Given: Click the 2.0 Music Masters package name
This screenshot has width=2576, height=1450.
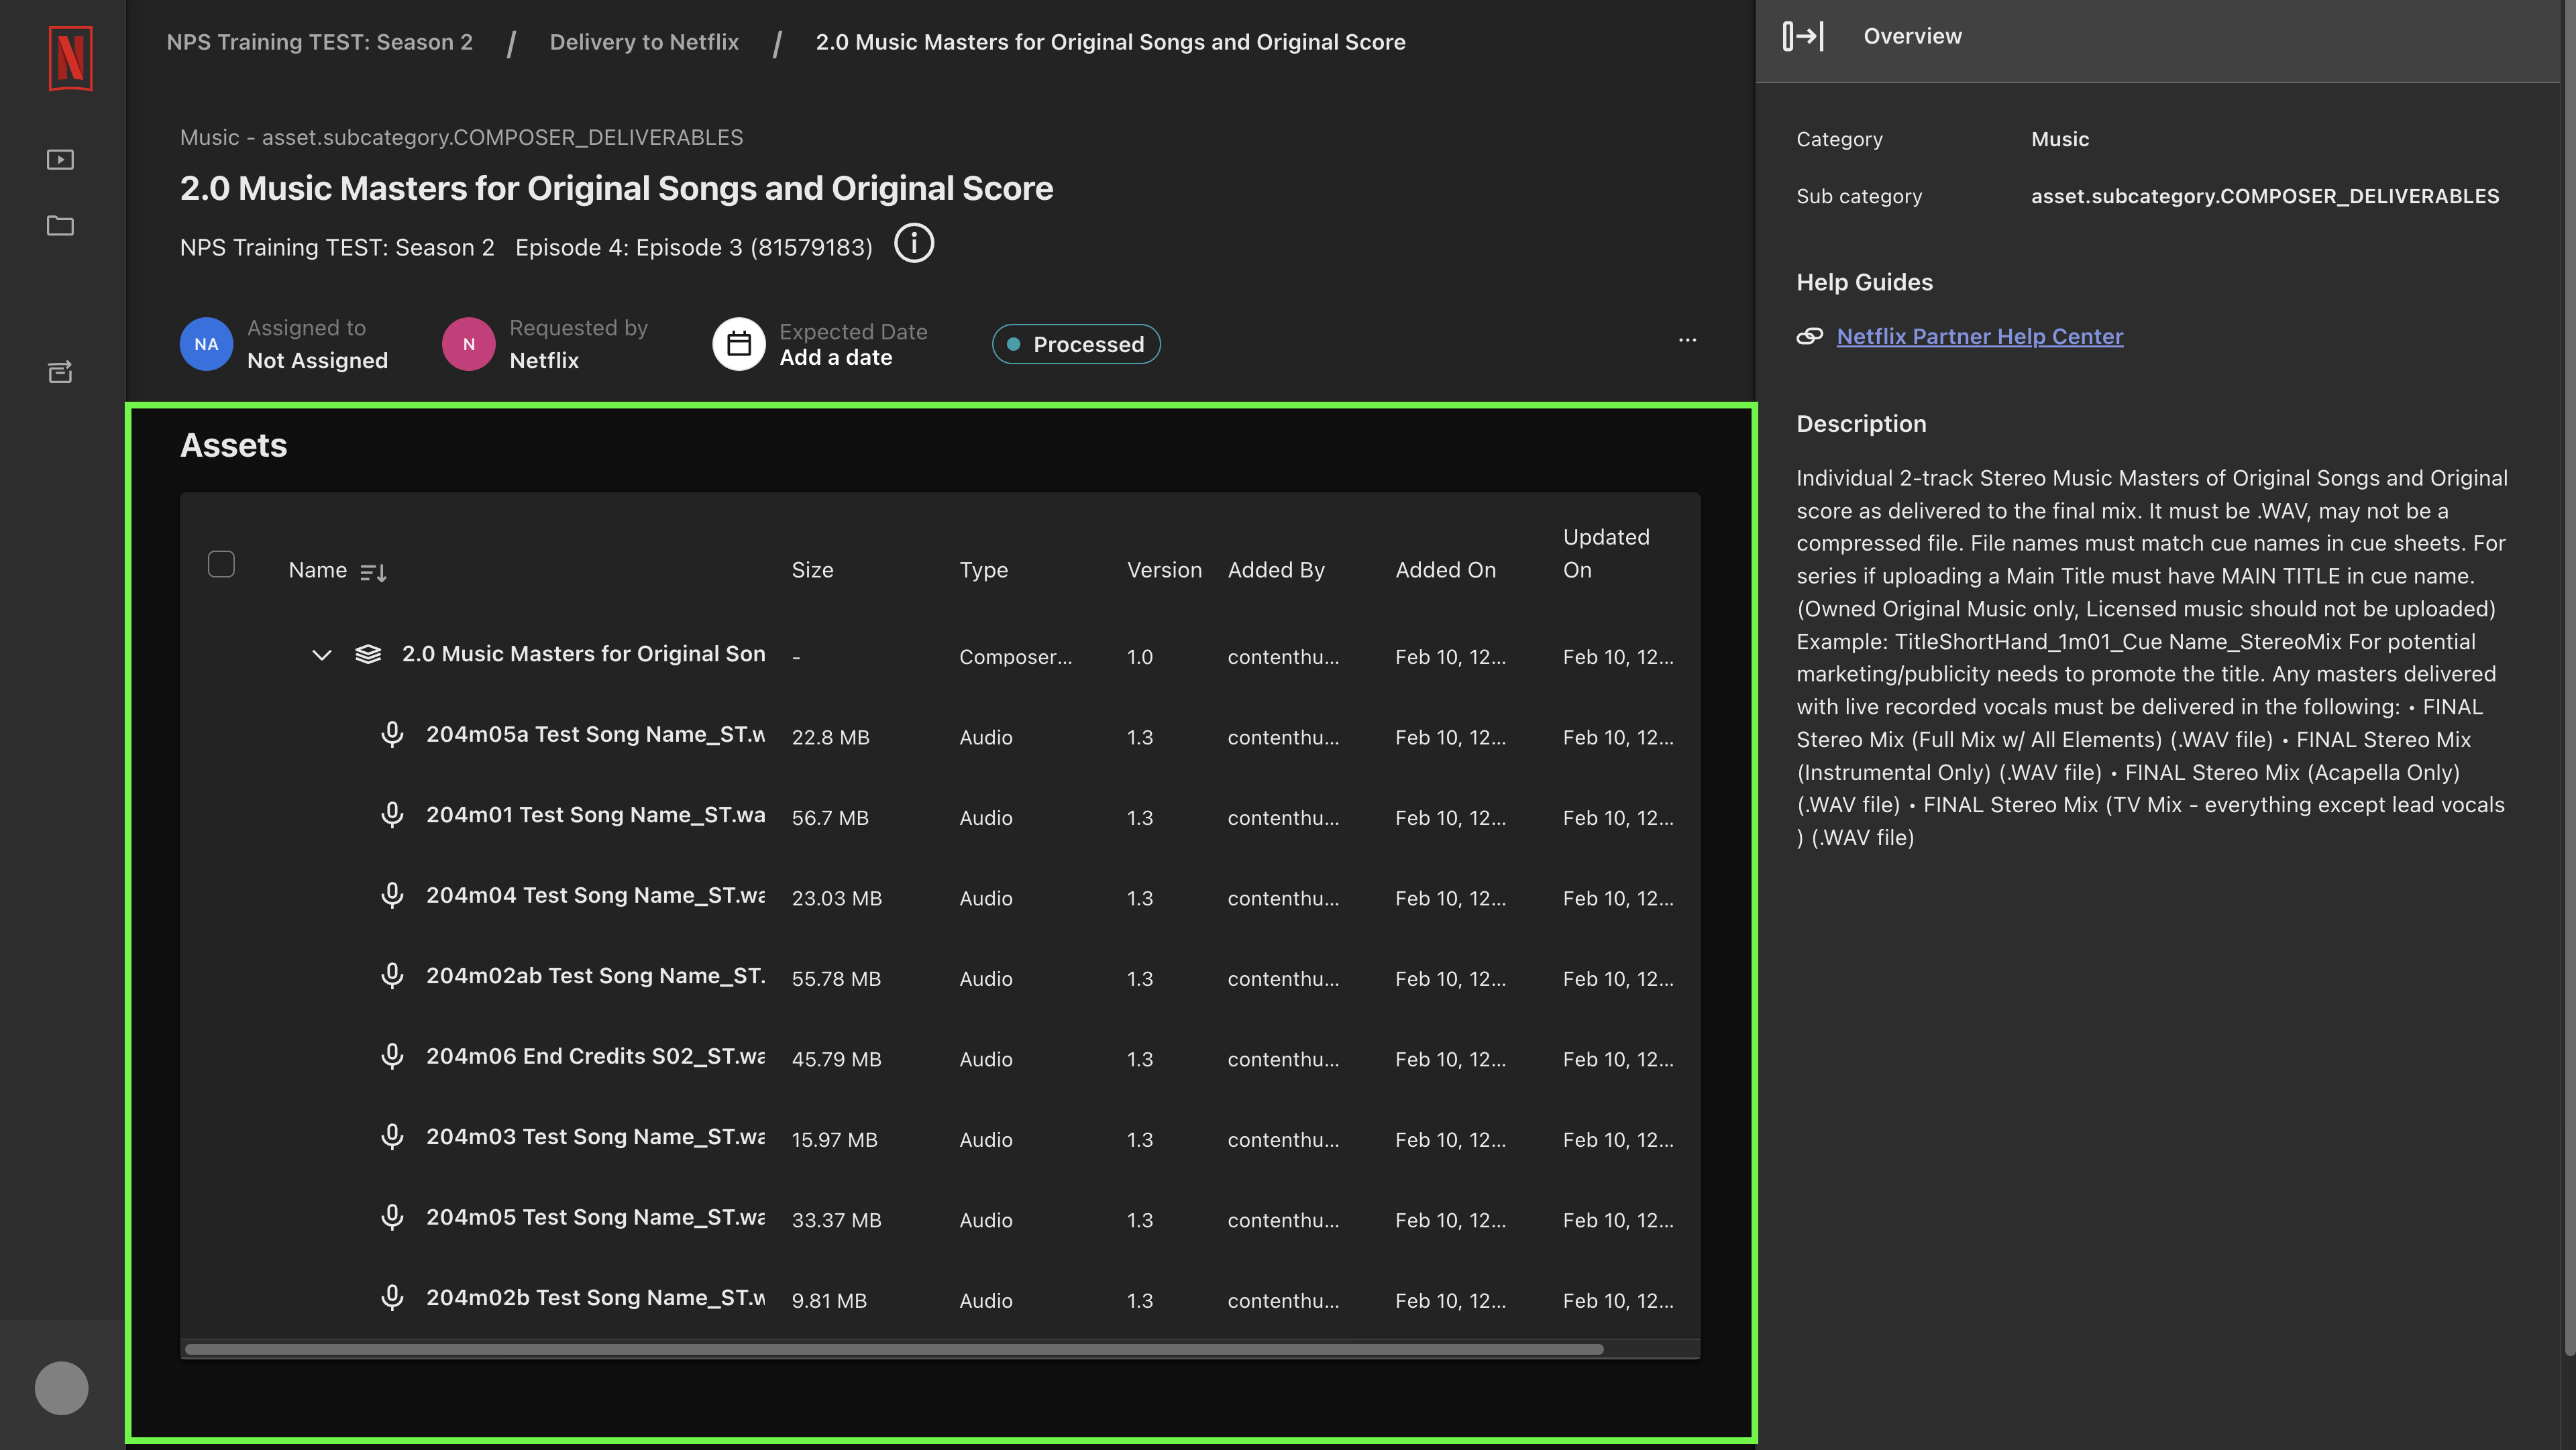Looking at the screenshot, I should pyautogui.click(x=583, y=654).
